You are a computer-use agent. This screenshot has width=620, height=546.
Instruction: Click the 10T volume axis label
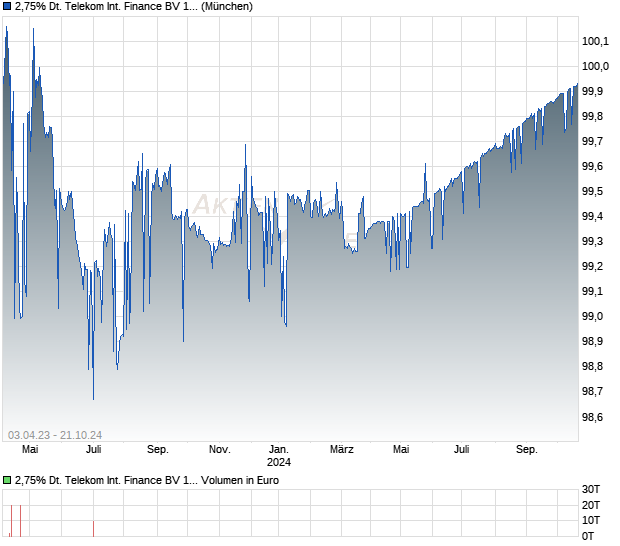point(591,521)
